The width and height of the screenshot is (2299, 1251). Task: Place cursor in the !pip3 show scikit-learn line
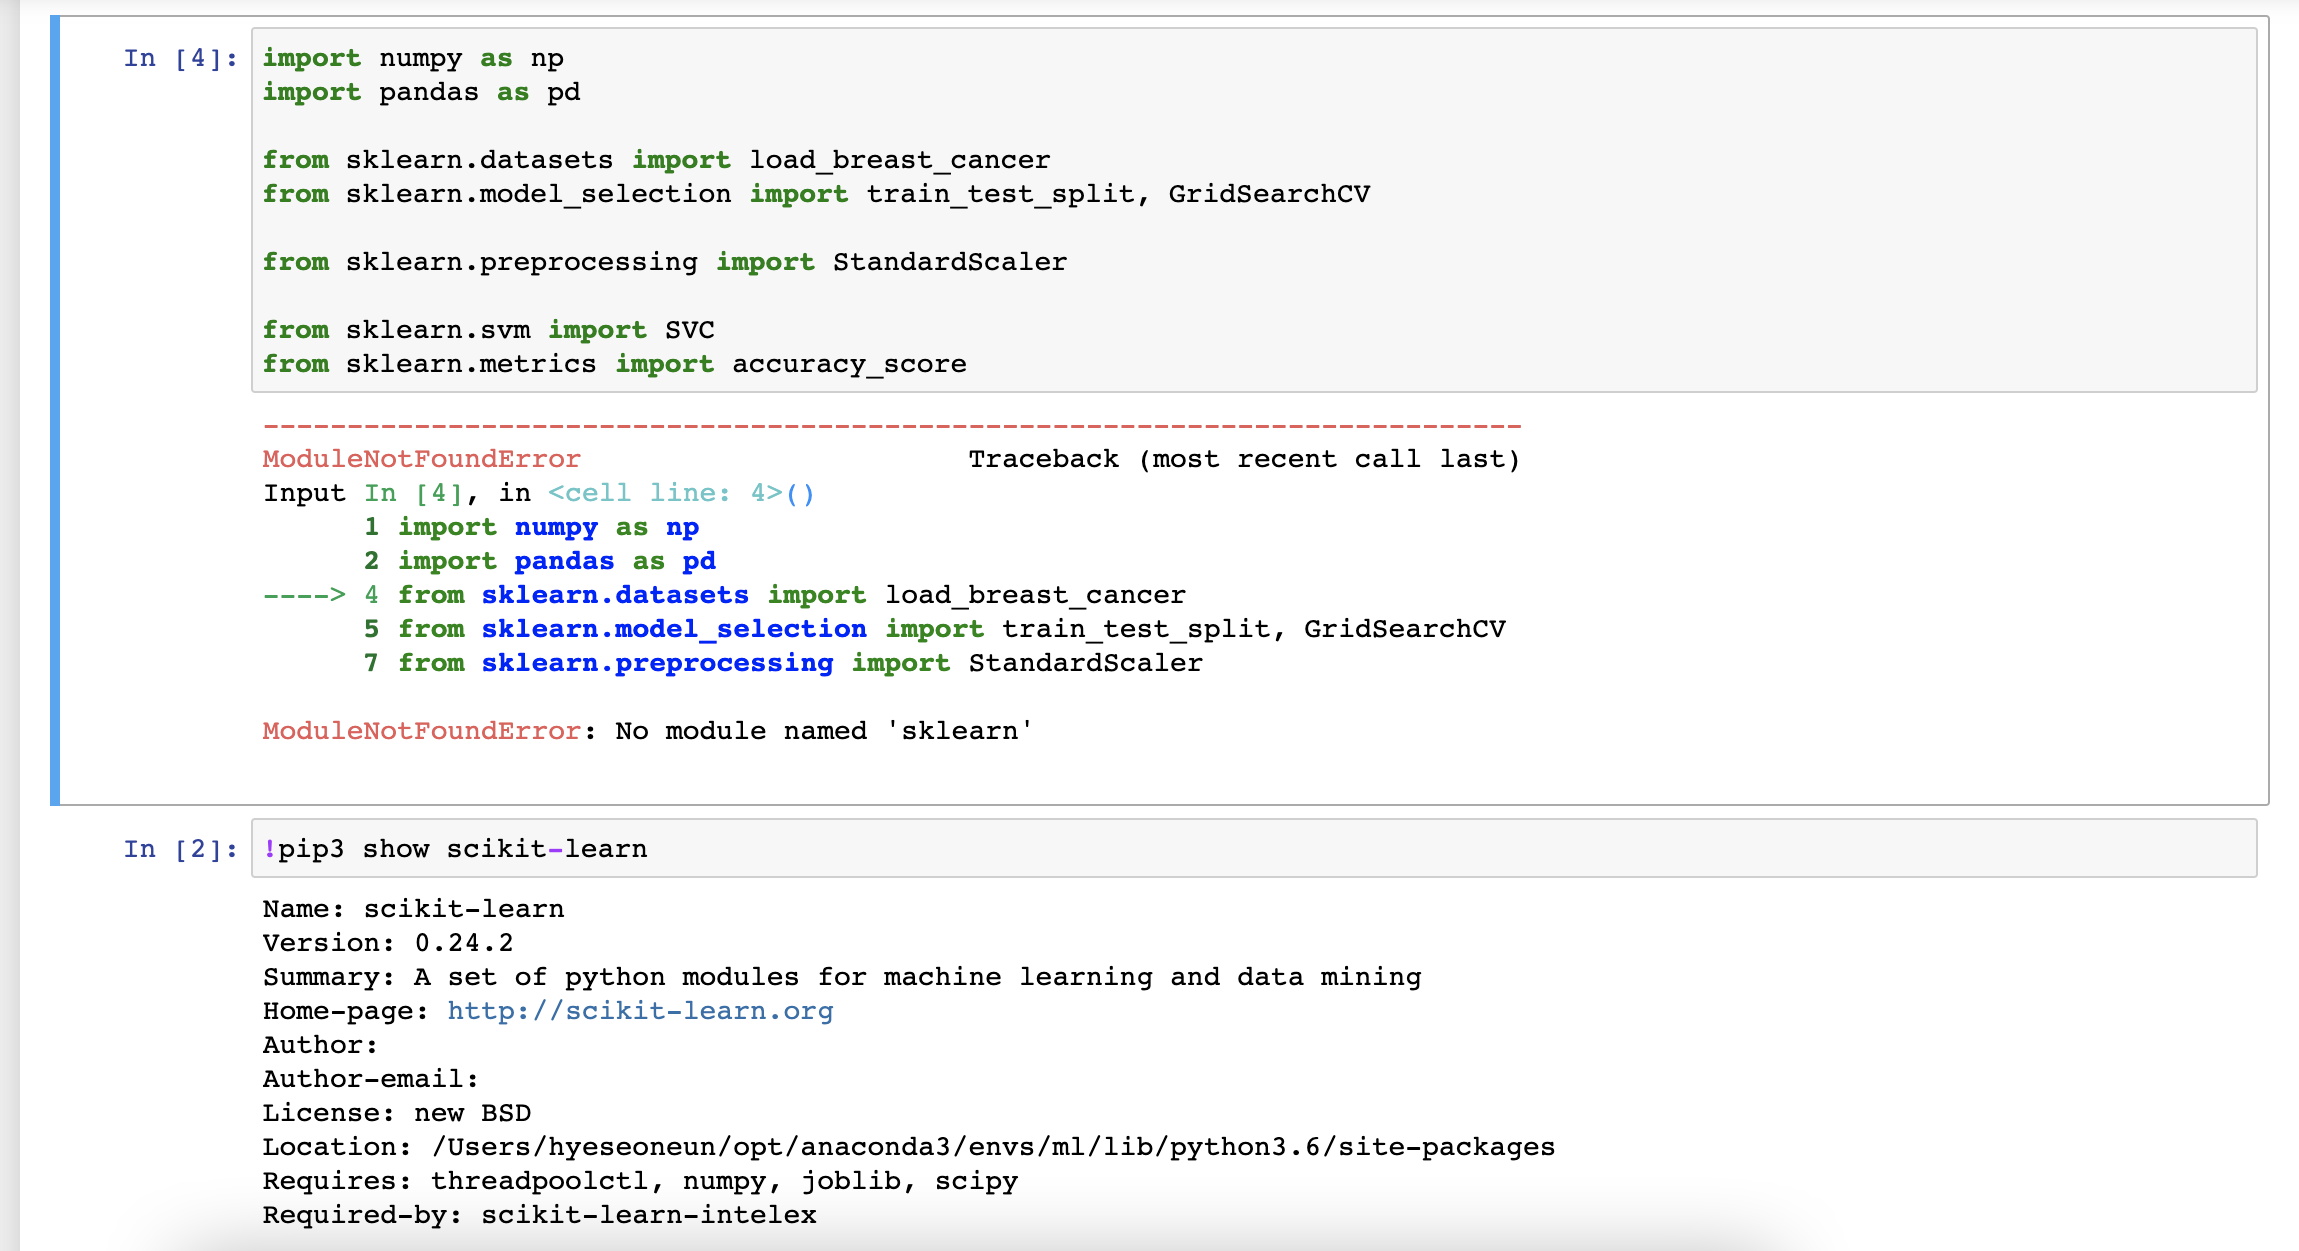pos(454,848)
